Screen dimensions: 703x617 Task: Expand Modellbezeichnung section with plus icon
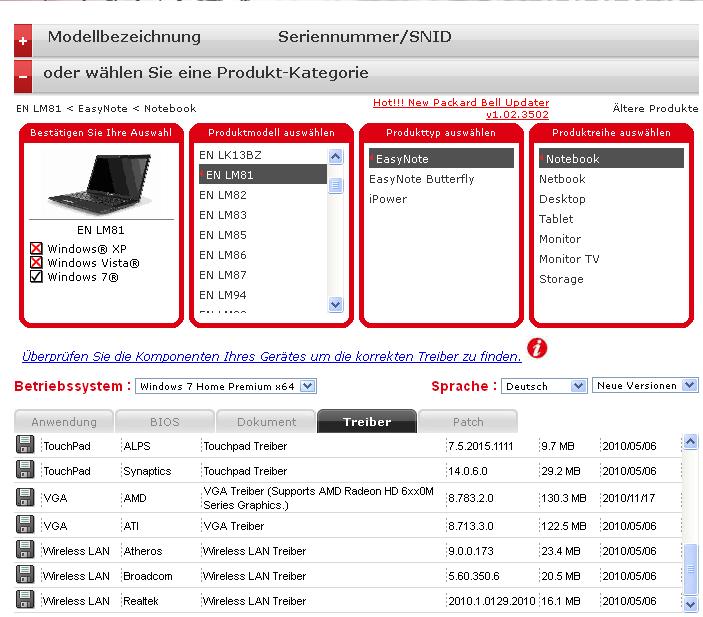point(23,41)
